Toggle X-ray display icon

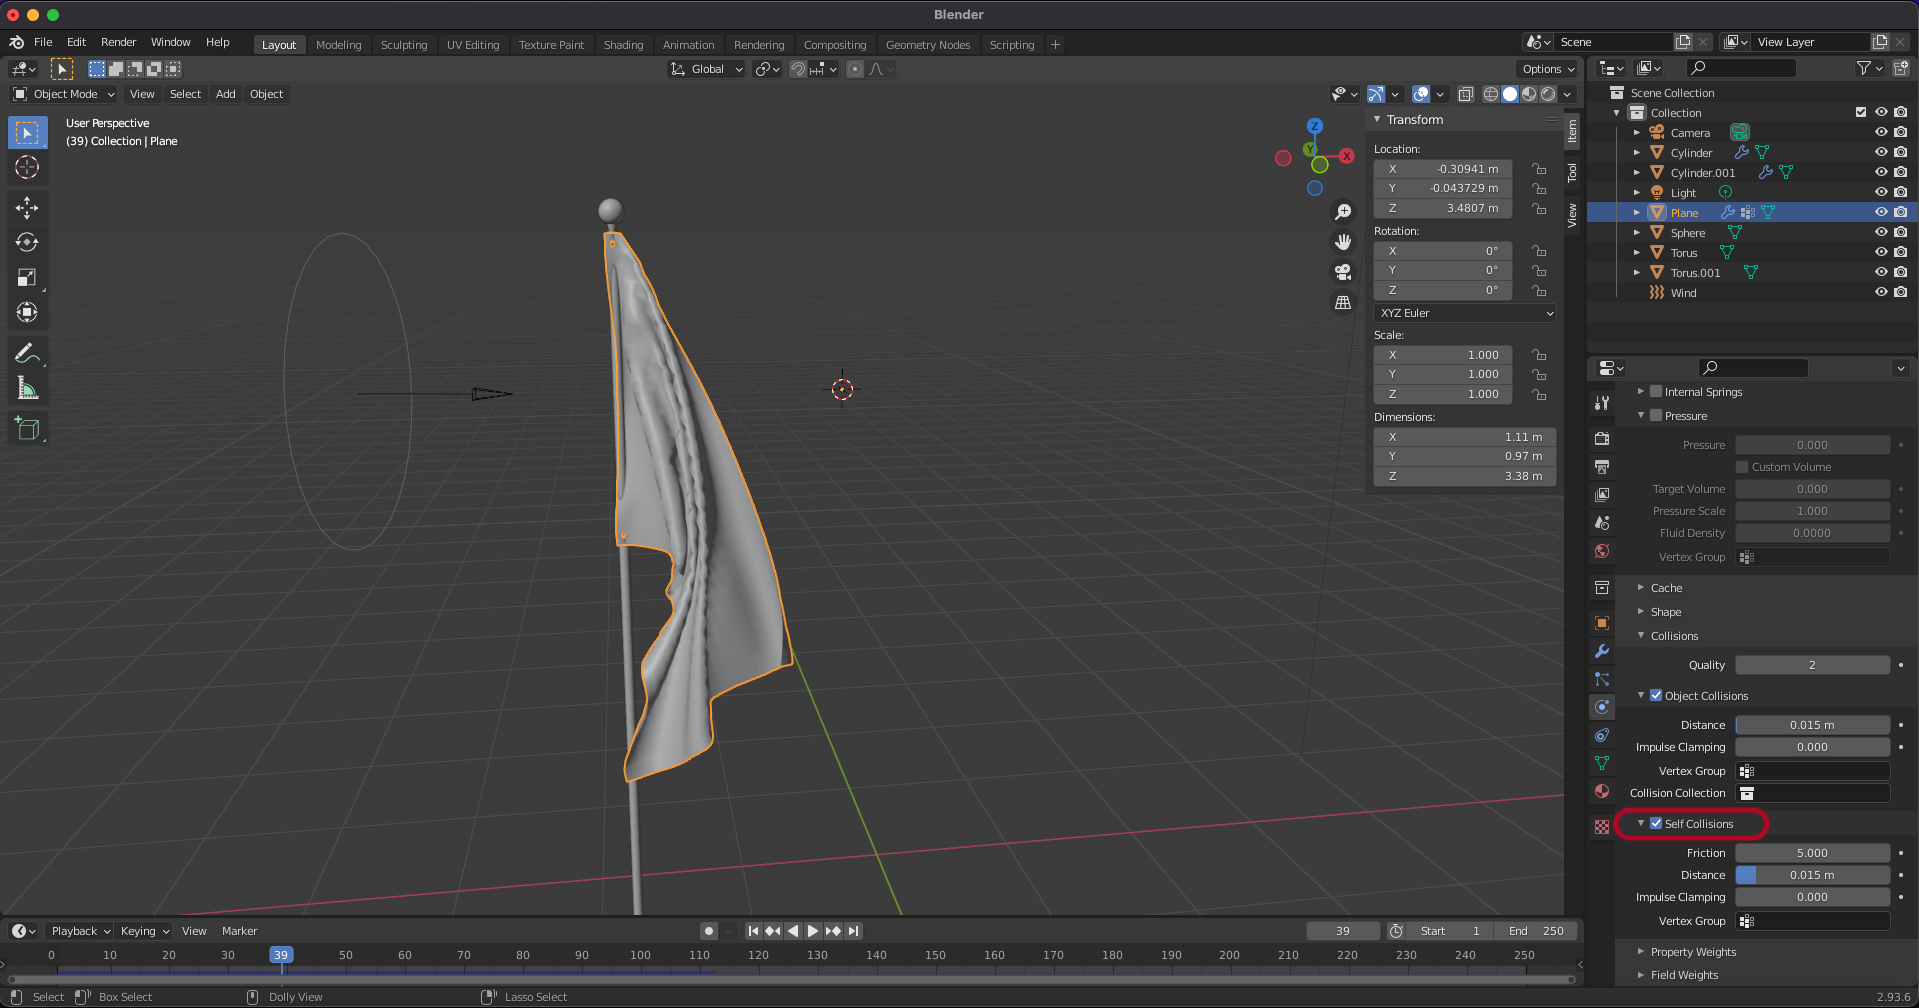pyautogui.click(x=1465, y=94)
